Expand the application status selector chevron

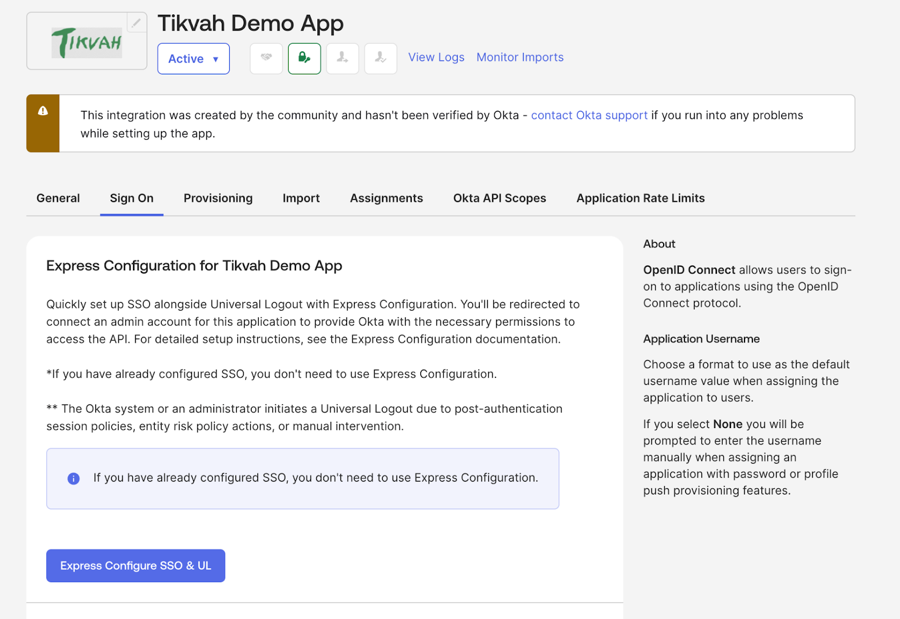click(x=215, y=59)
